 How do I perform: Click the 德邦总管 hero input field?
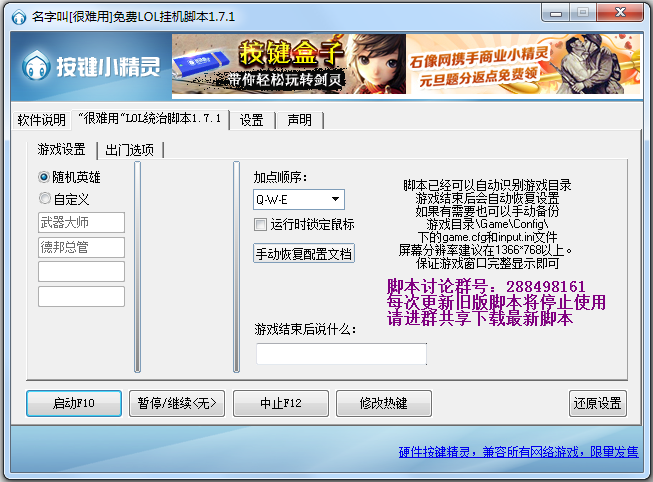pyautogui.click(x=81, y=247)
